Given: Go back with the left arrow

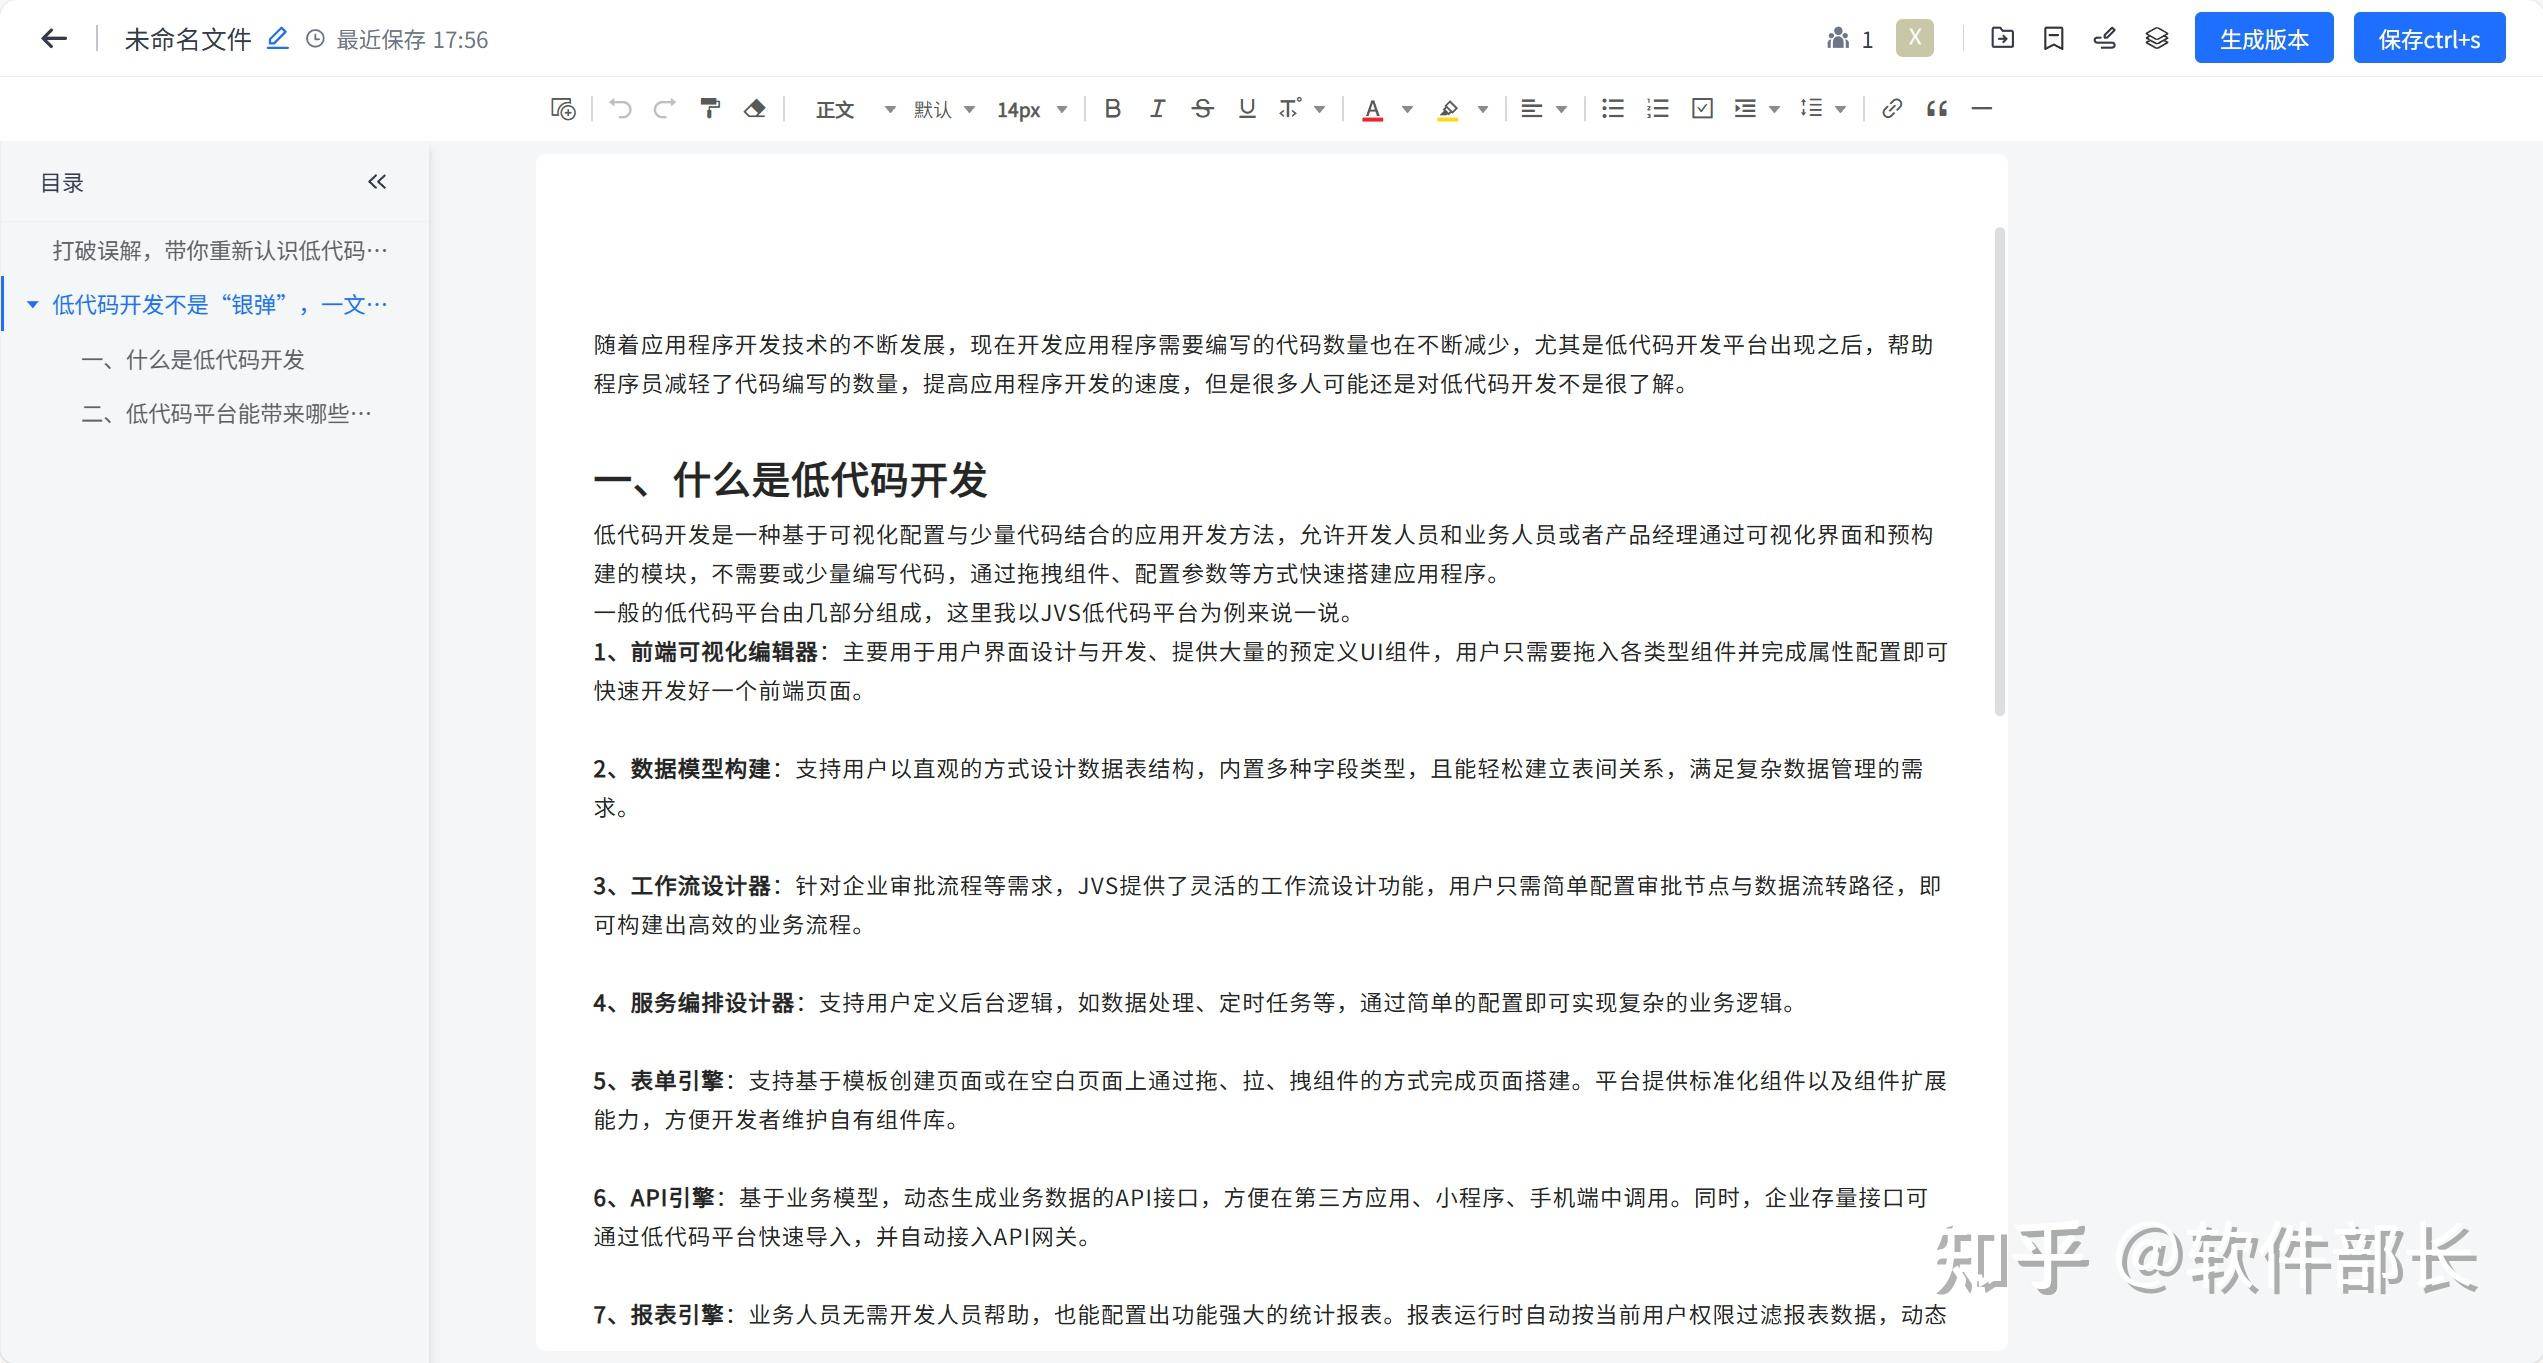Looking at the screenshot, I should tap(53, 39).
